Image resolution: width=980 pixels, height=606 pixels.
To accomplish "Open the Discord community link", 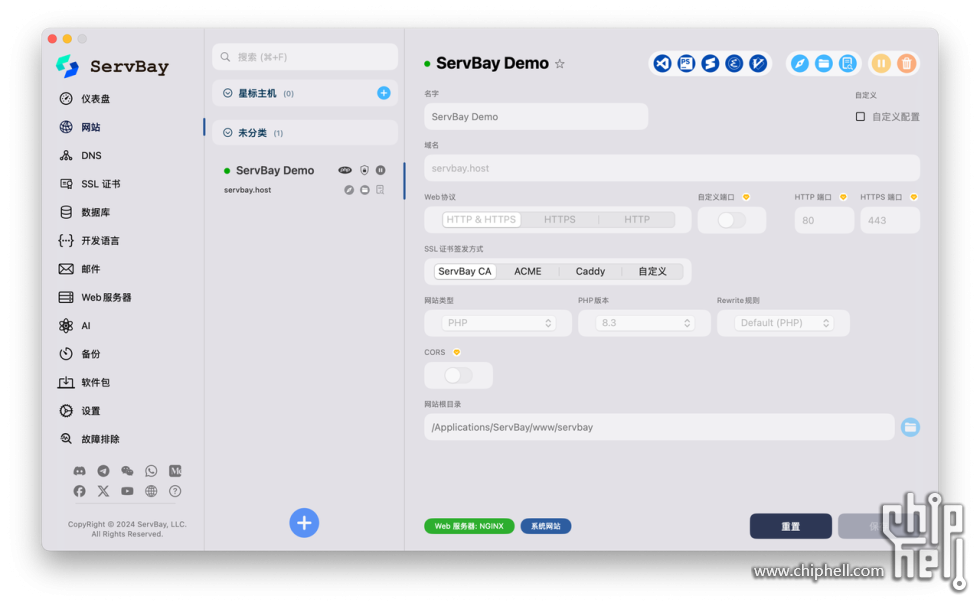I will 79,471.
